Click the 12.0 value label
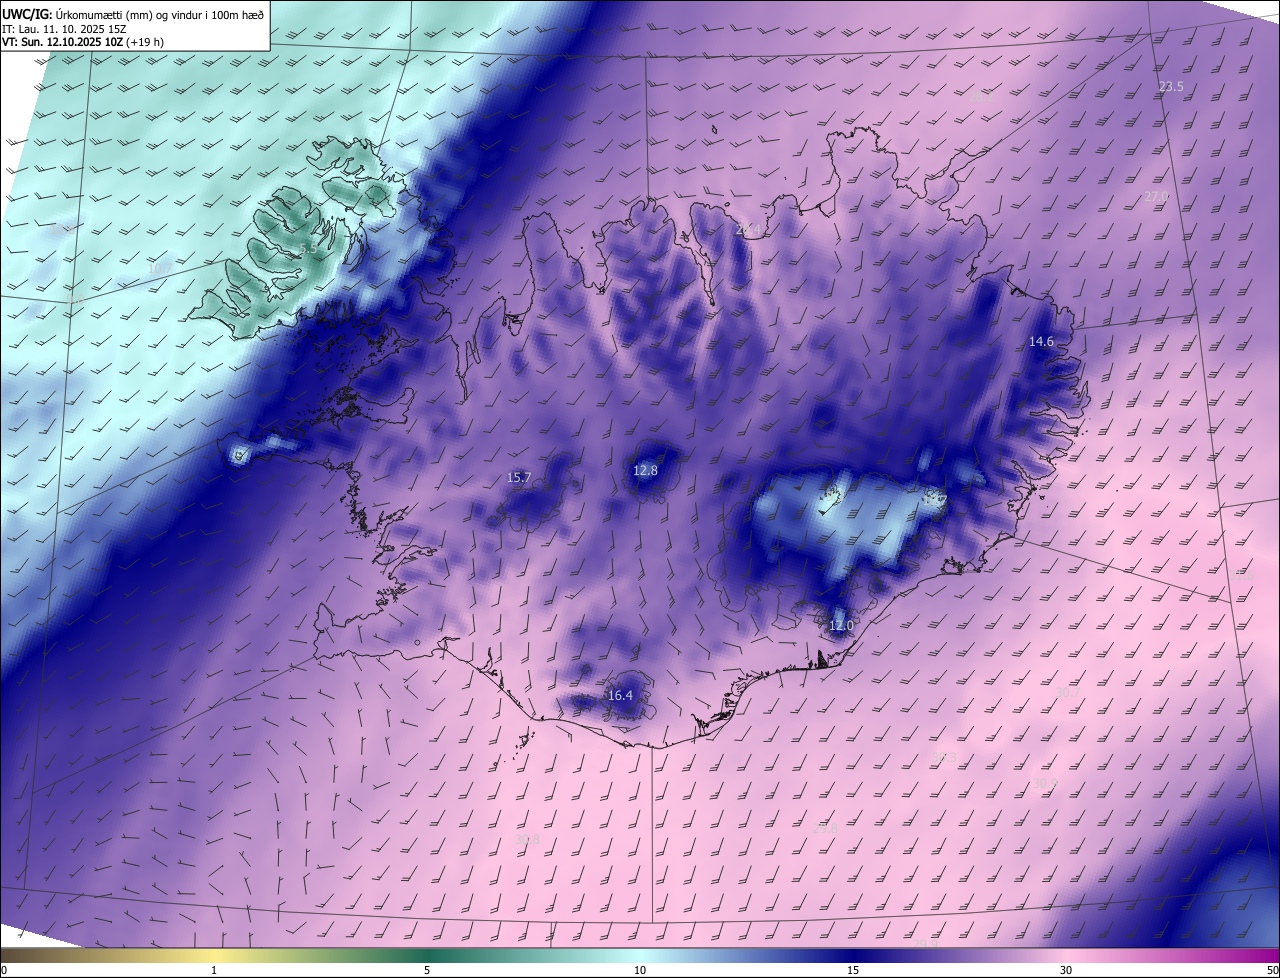Viewport: 1280px width, 978px height. (841, 626)
